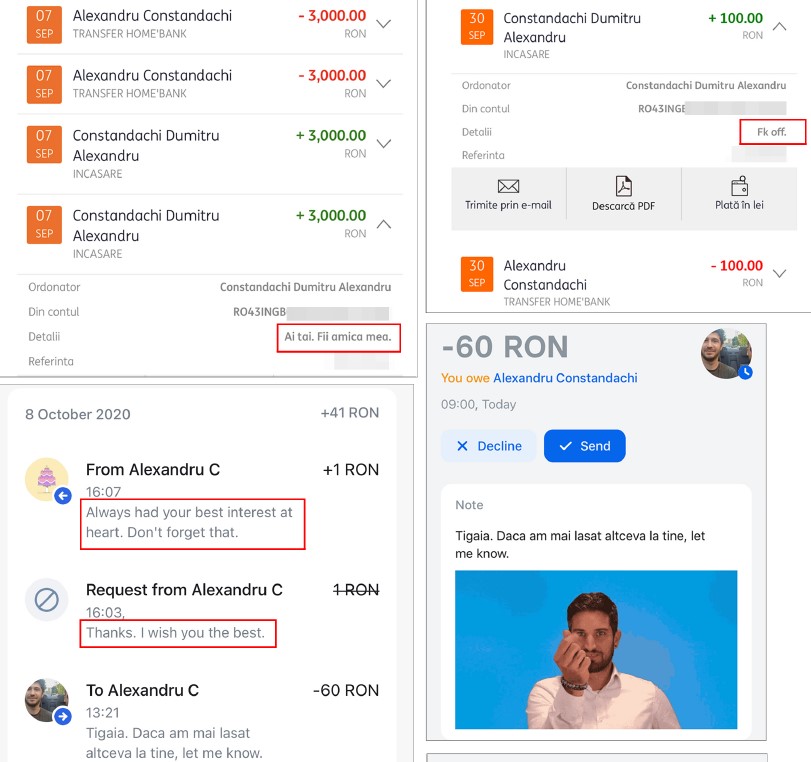Expand the first -3,000.00 transfer on 07 SEP
This screenshot has width=811, height=762.
point(383,24)
